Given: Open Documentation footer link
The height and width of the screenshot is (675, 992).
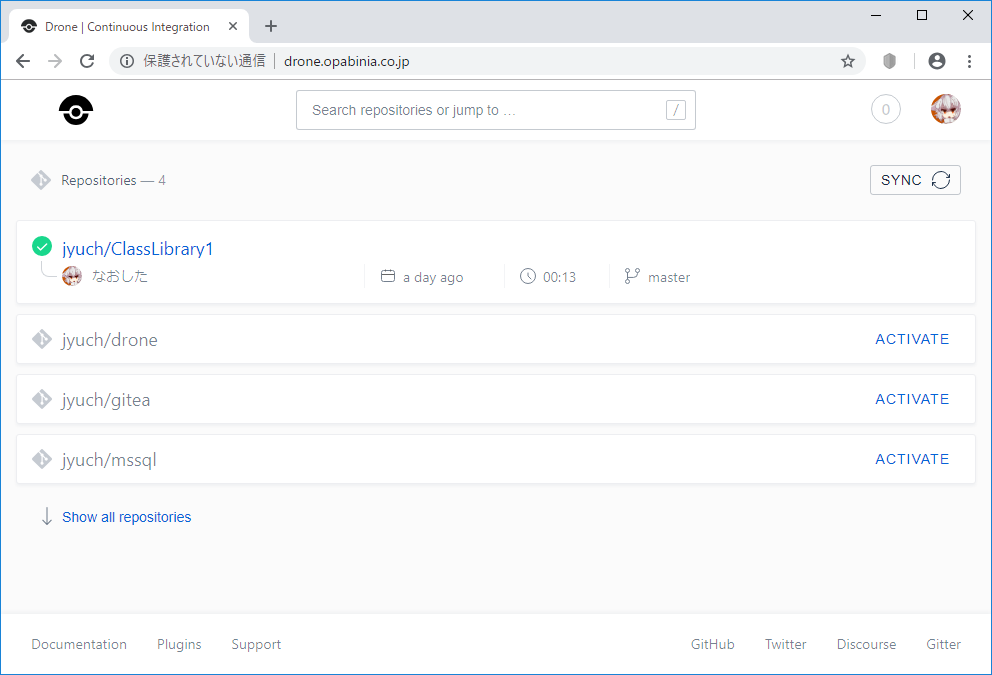Looking at the screenshot, I should (x=79, y=644).
